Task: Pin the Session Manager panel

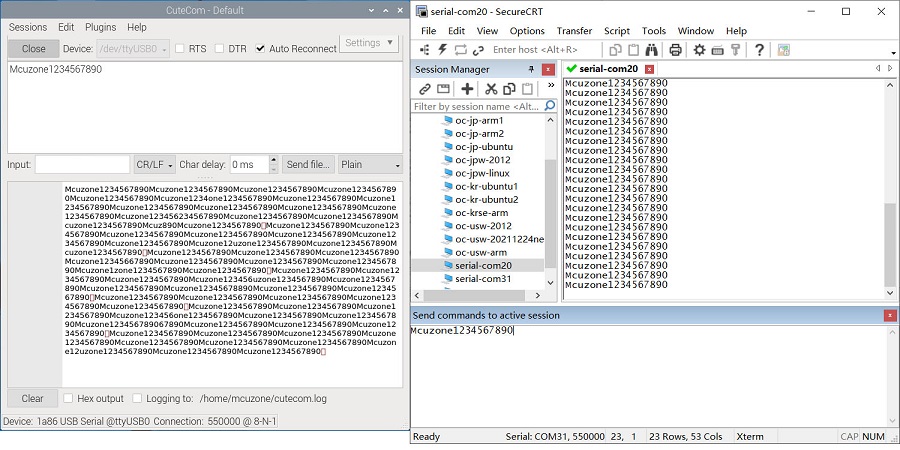Action: tap(532, 69)
